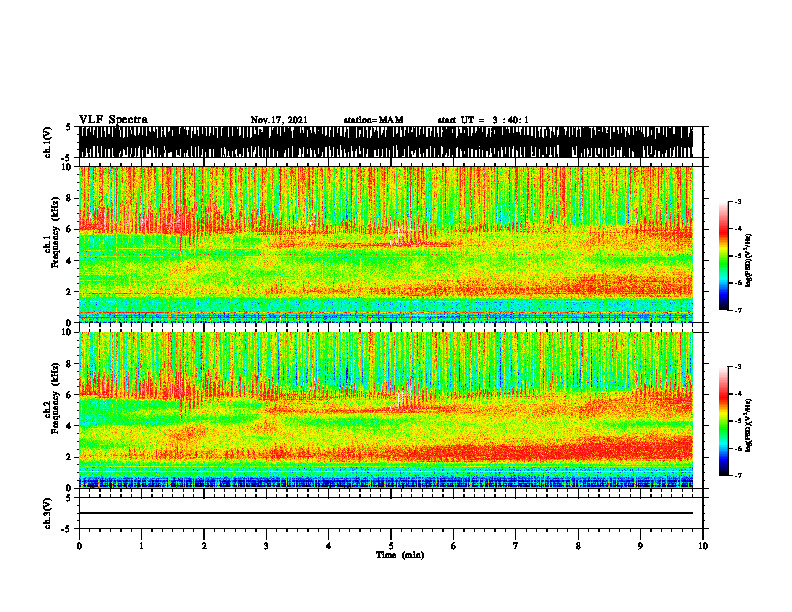Click the "ch.3(V)" axis label
The width and height of the screenshot is (792, 612).
(x=48, y=513)
